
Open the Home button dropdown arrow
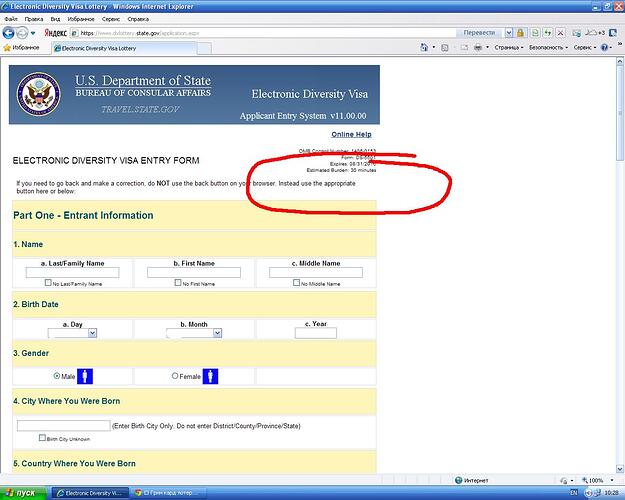click(x=434, y=47)
